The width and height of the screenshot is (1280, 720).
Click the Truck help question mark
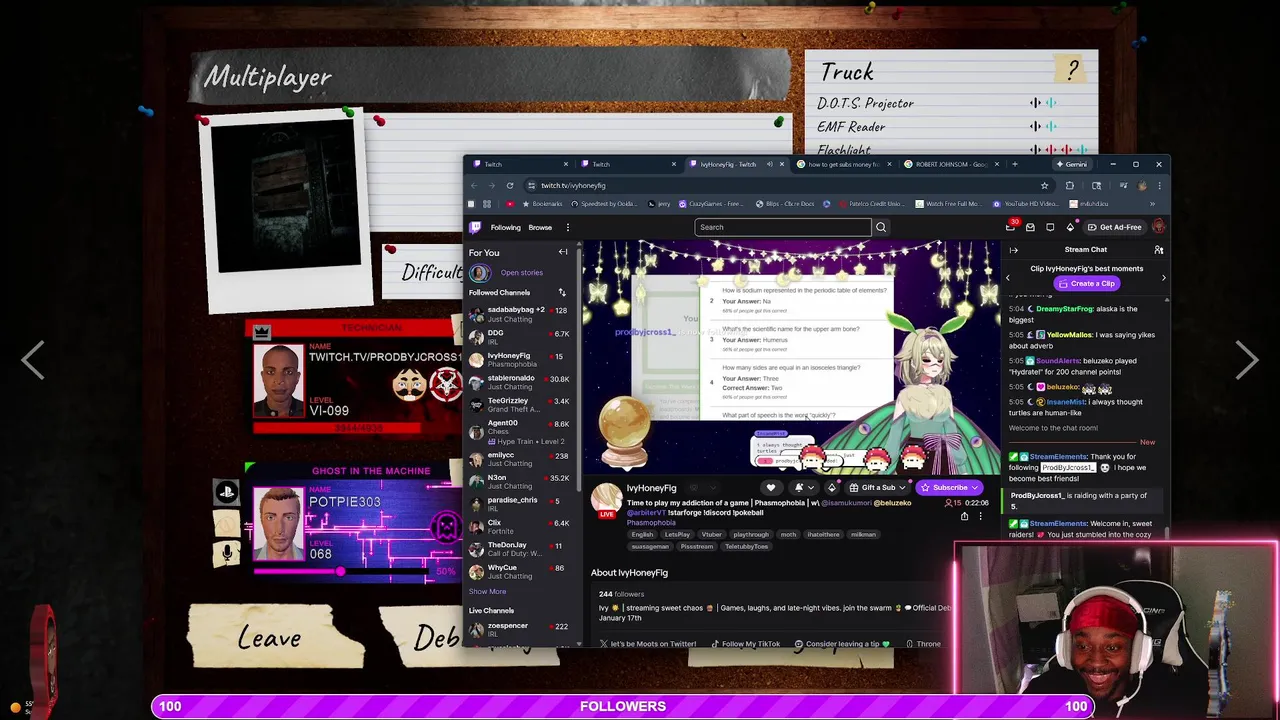(1073, 70)
